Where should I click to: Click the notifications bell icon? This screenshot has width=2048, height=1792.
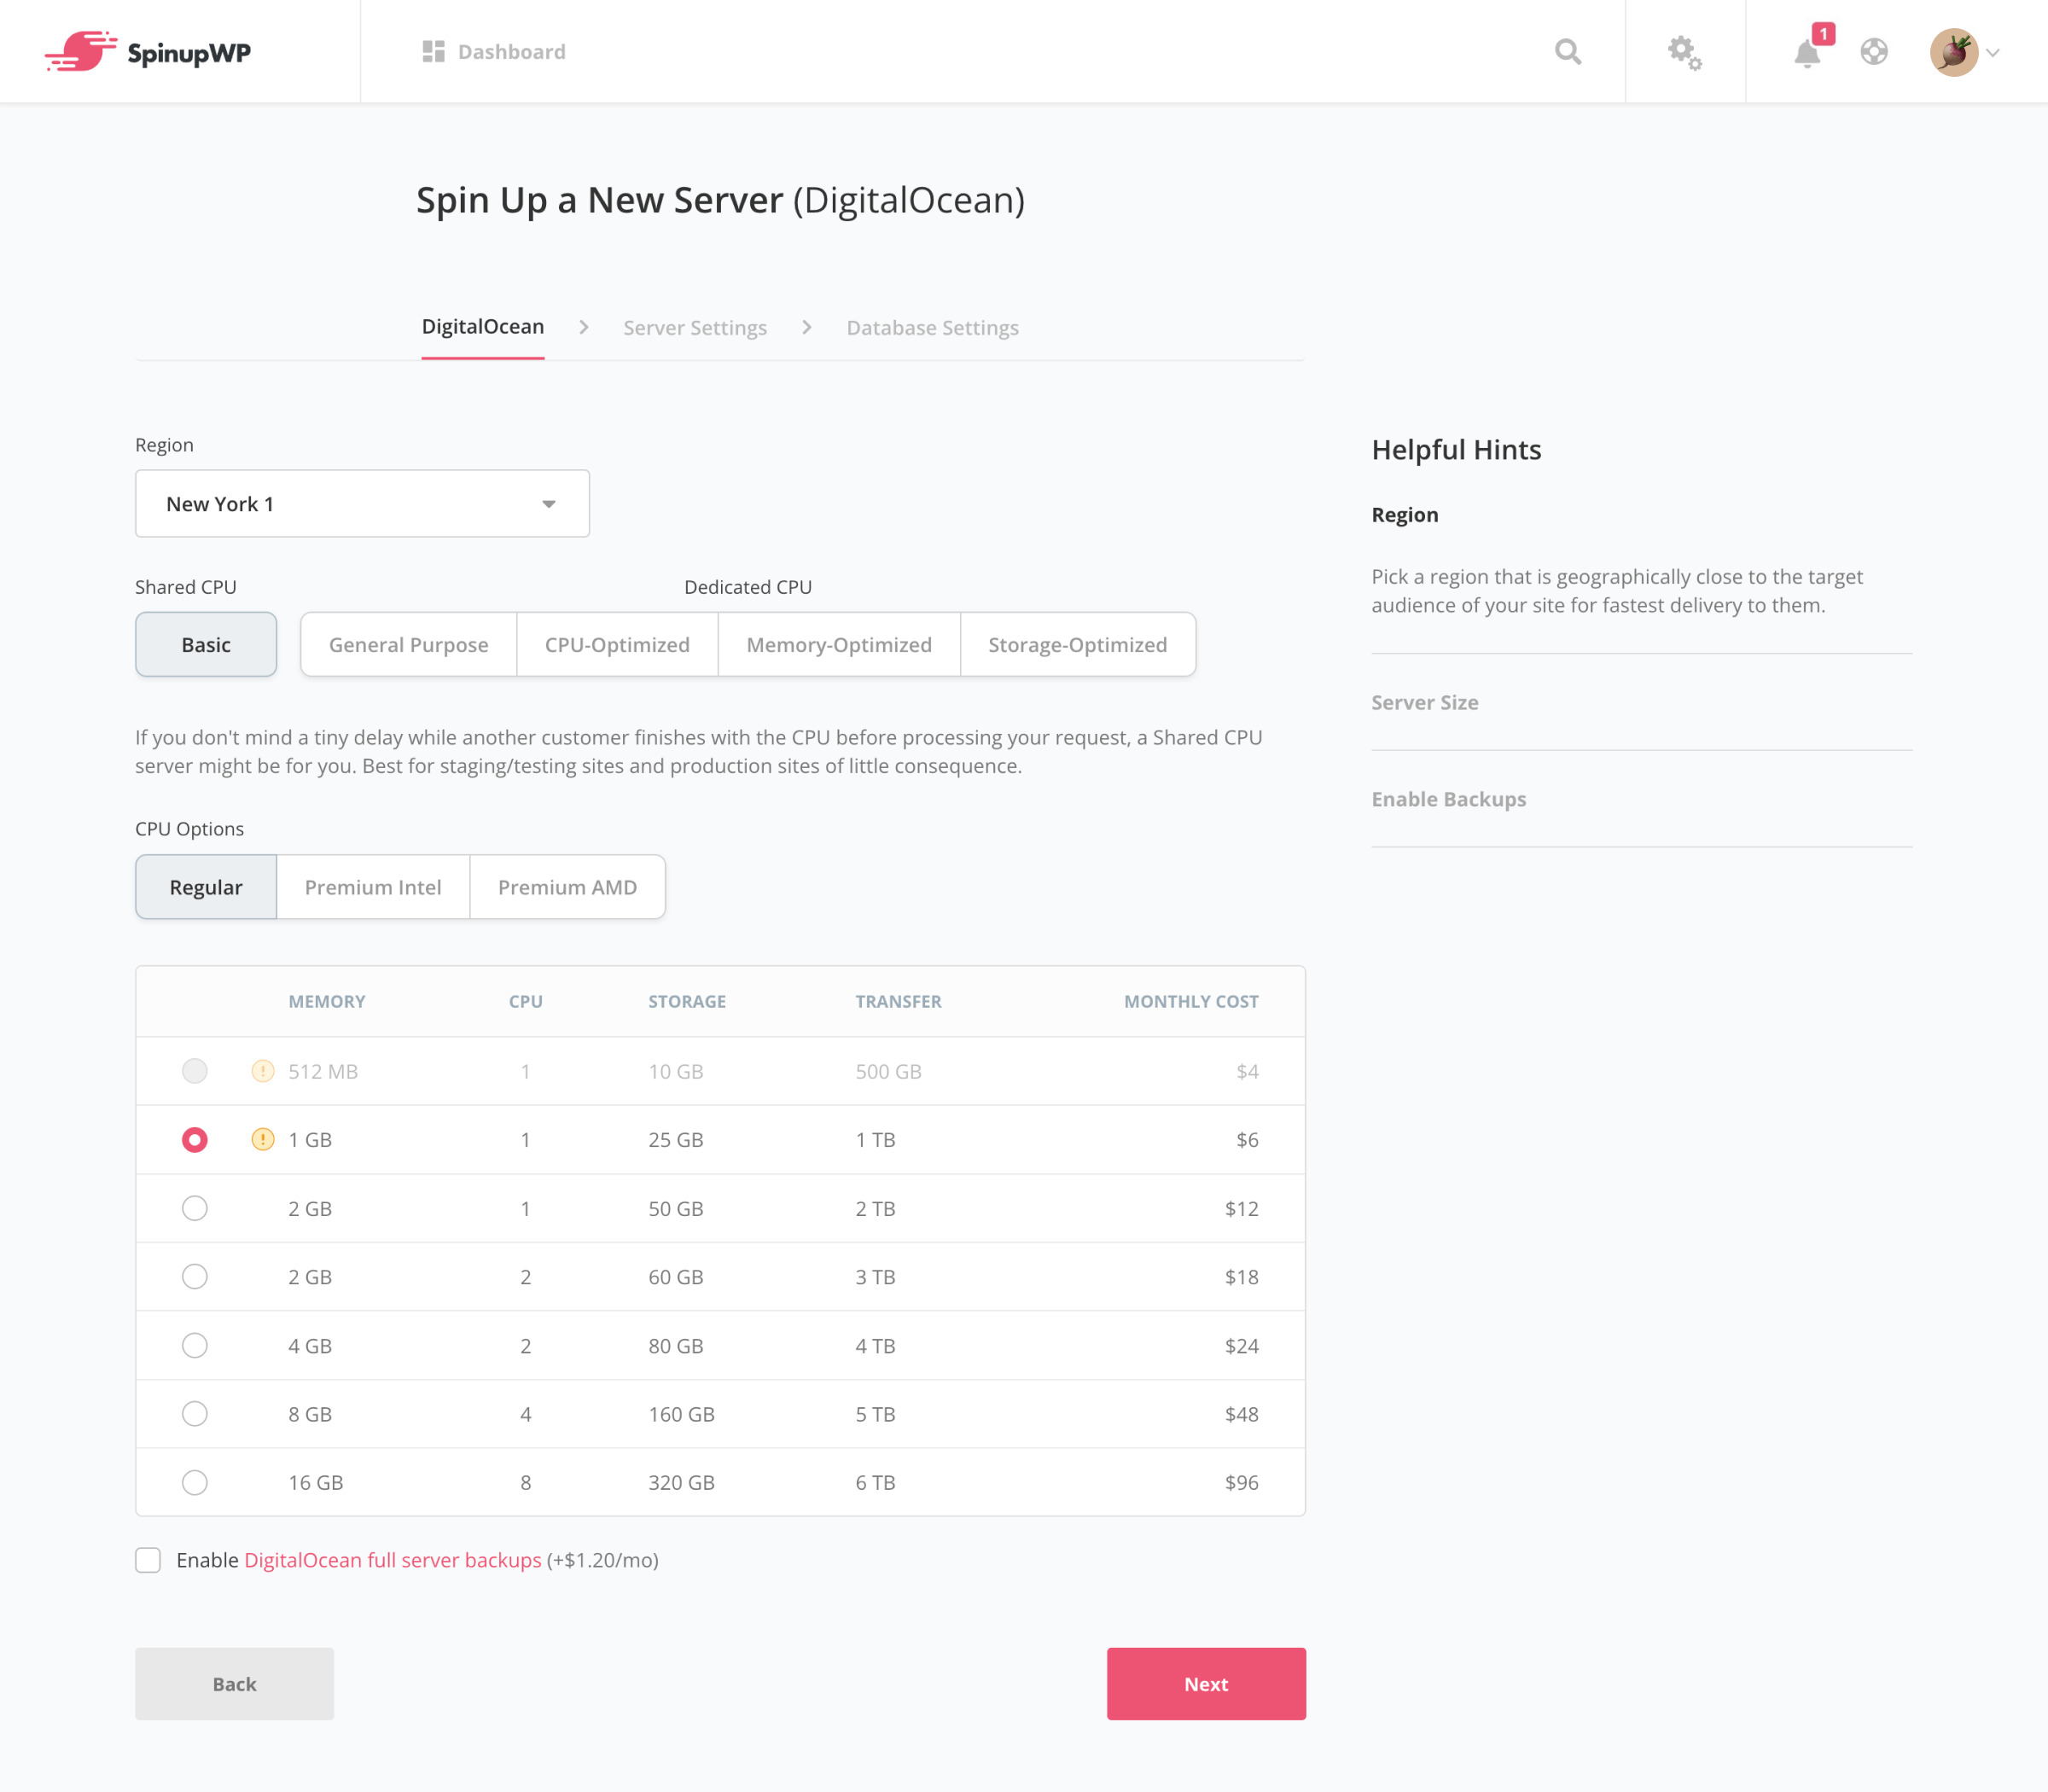pos(1807,52)
